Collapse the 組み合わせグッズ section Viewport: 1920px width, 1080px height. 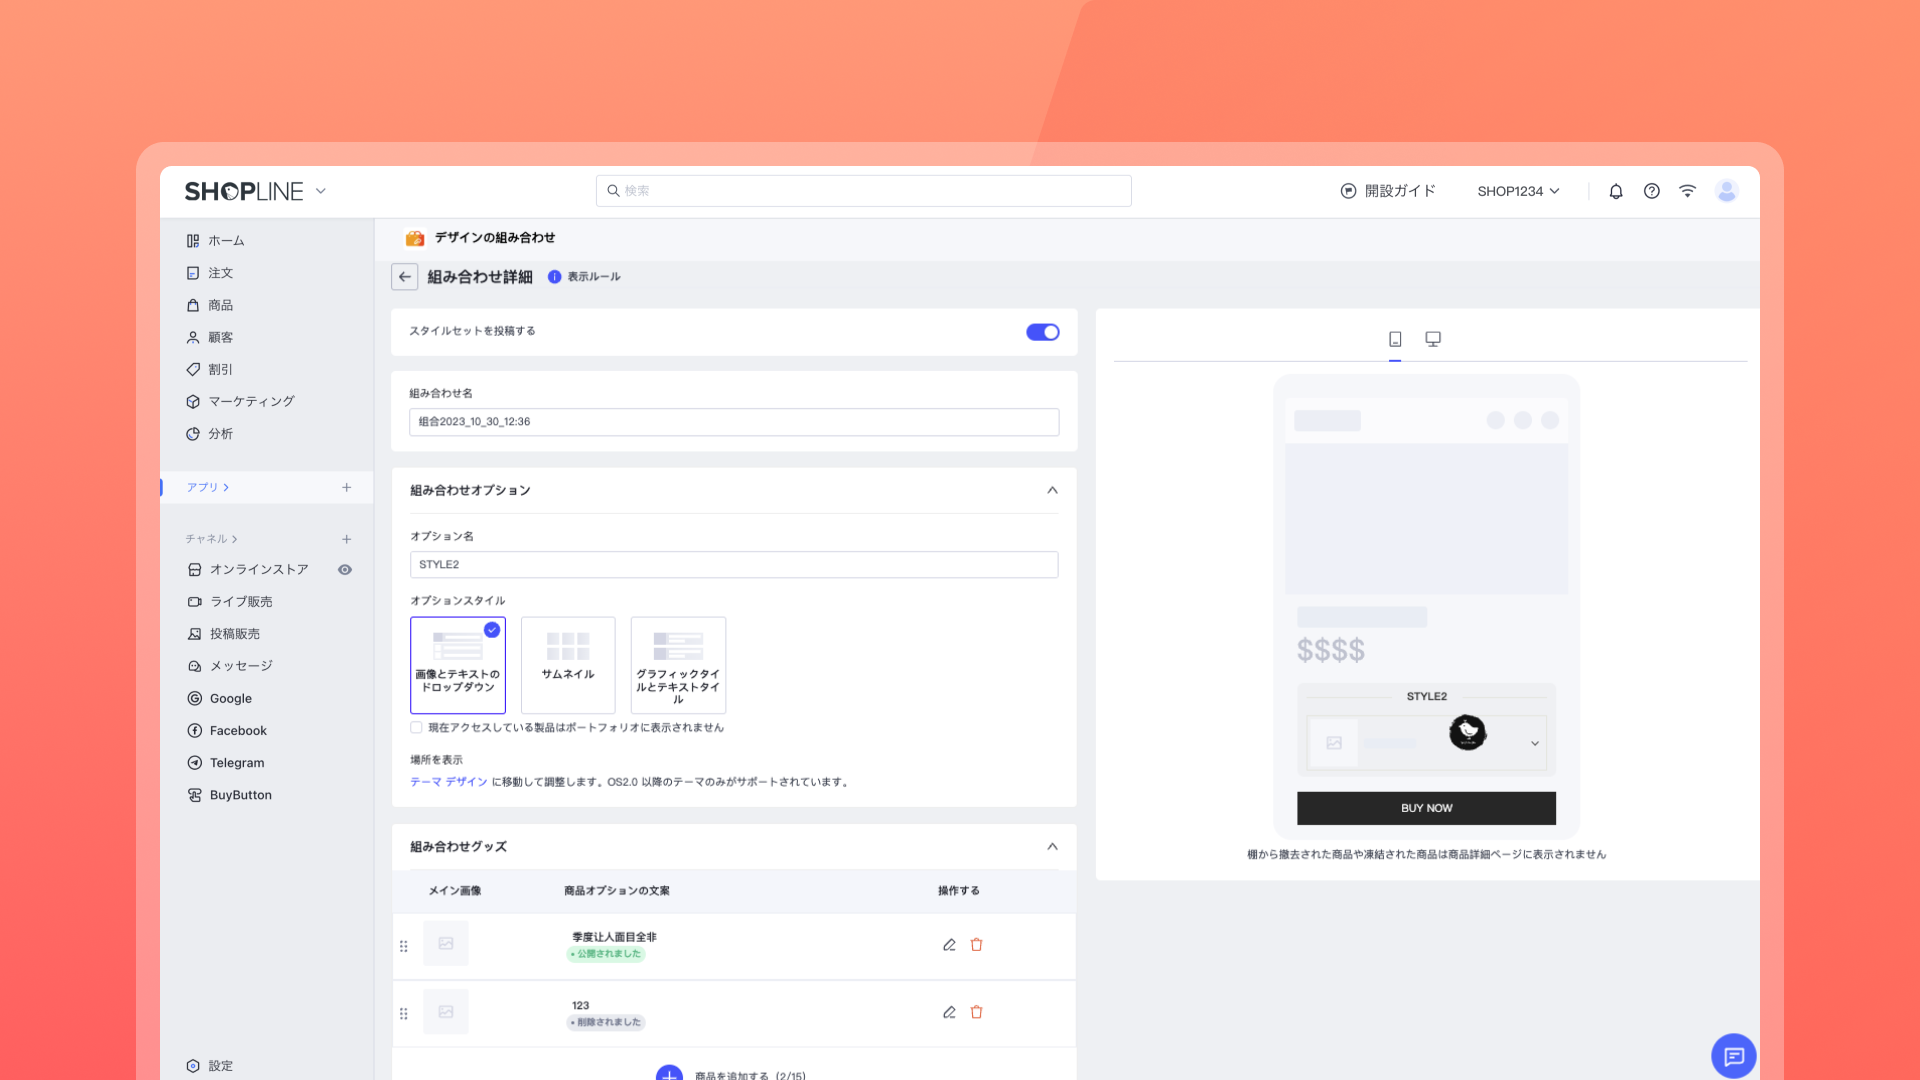[x=1052, y=846]
